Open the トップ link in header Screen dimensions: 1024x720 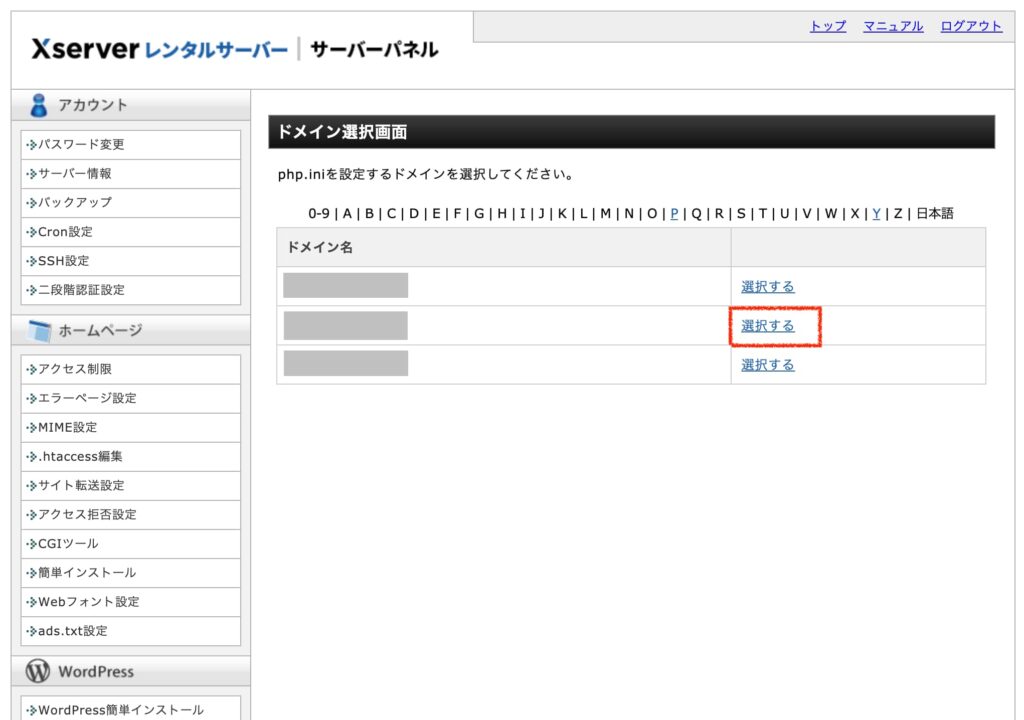coord(827,26)
